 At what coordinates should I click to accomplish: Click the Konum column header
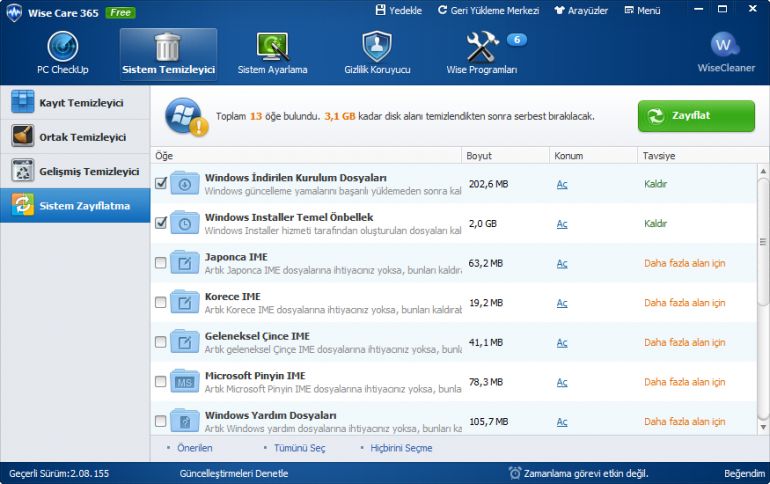coord(593,156)
